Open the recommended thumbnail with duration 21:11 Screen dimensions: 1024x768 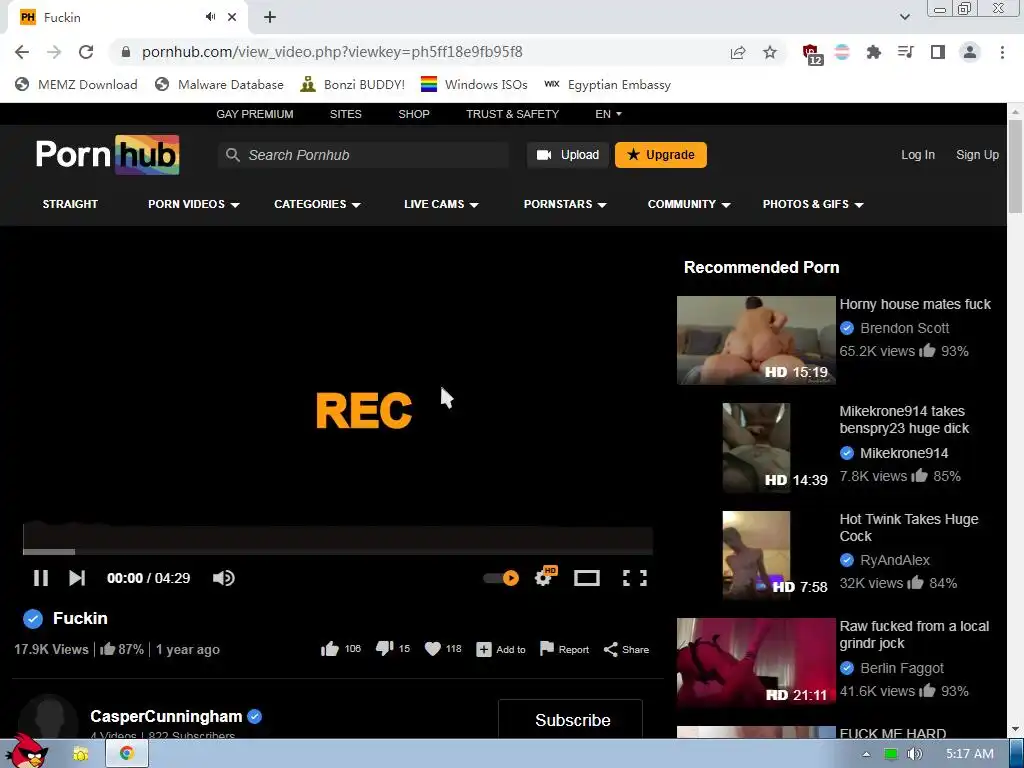[x=756, y=662]
